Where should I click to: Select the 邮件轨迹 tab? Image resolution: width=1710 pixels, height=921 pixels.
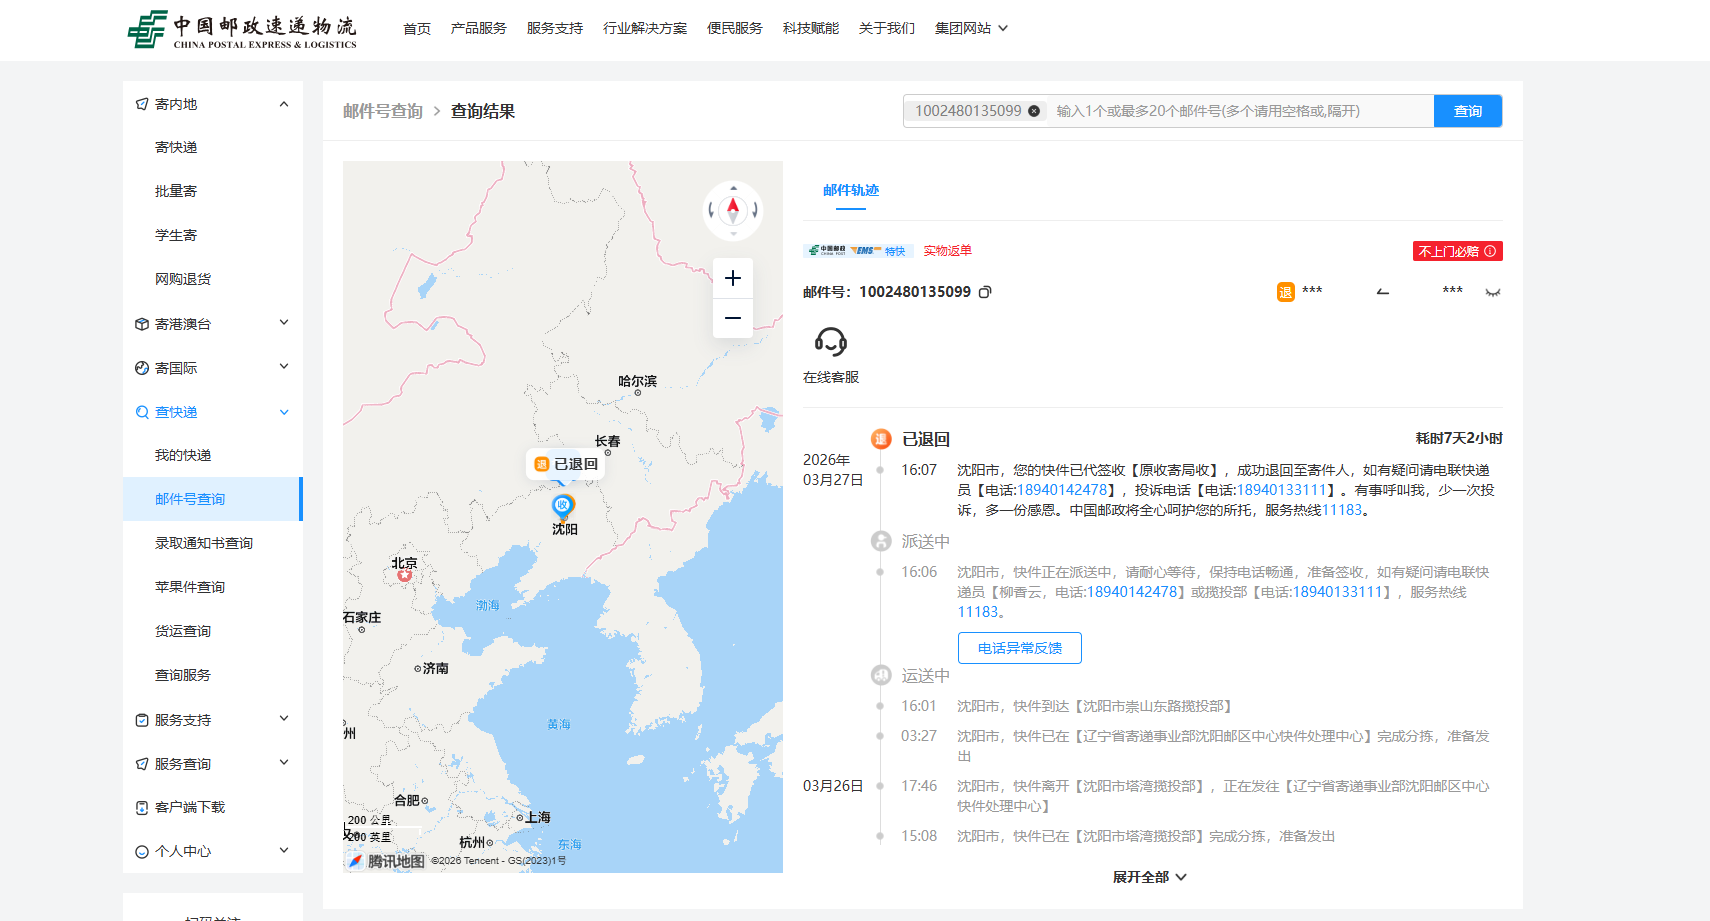851,190
